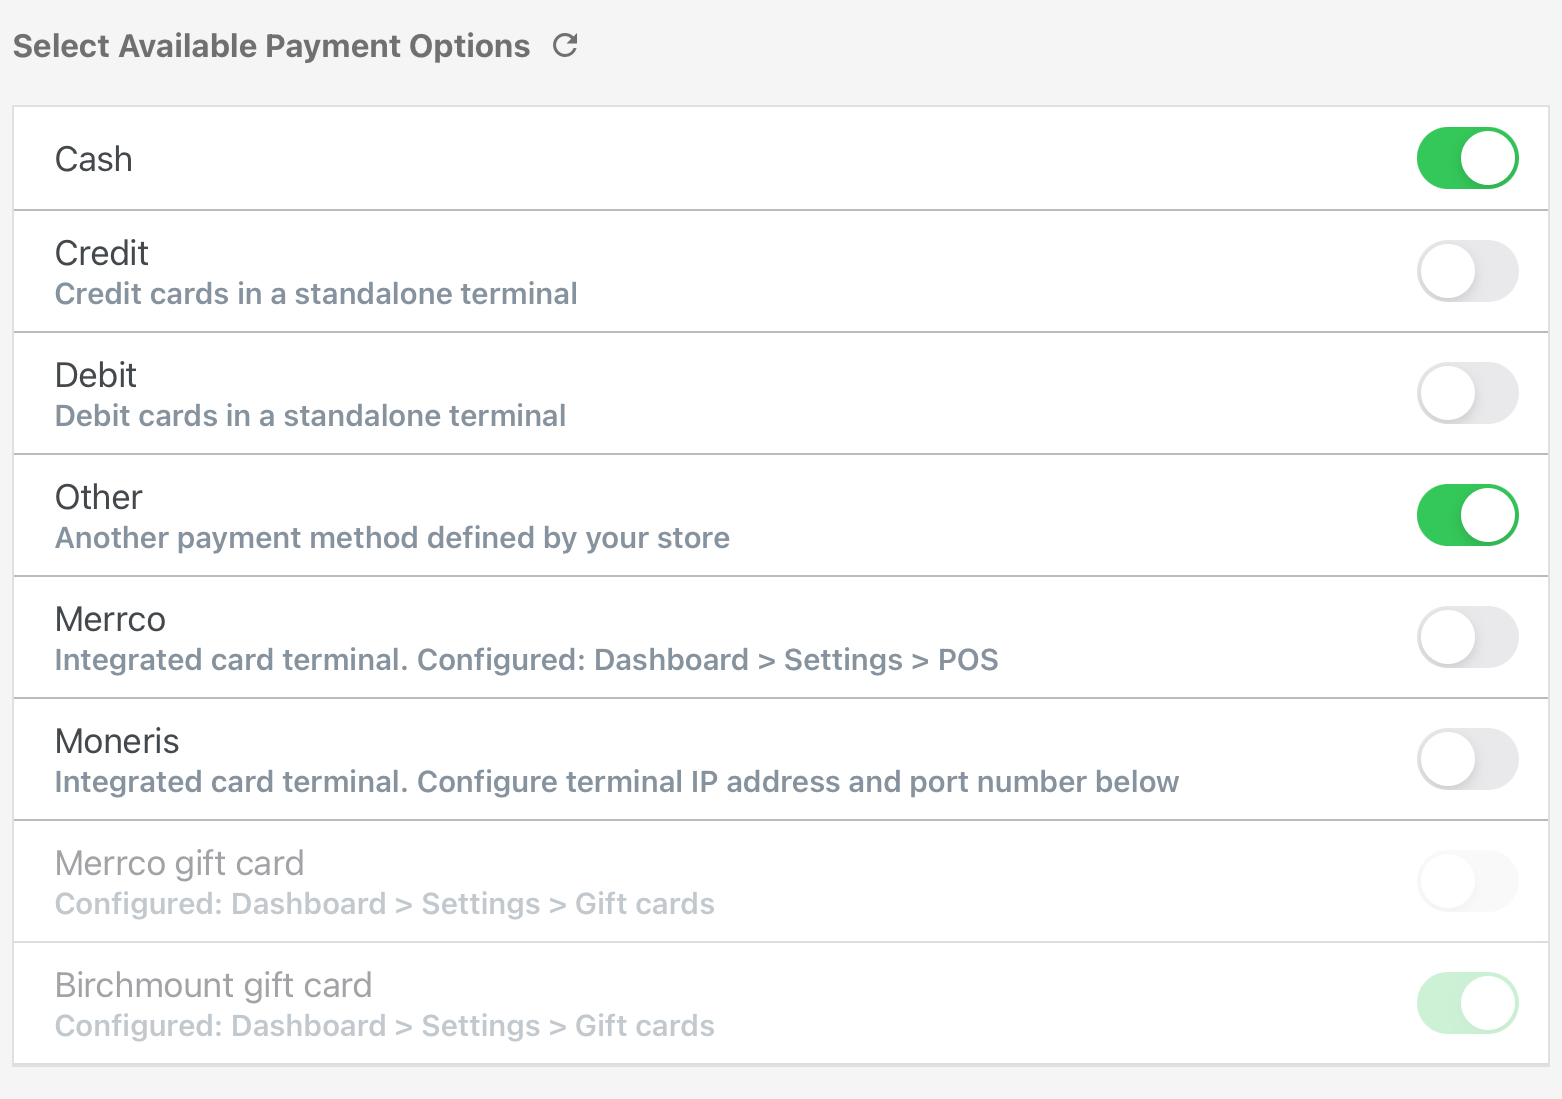Click the Cash option label

(94, 159)
